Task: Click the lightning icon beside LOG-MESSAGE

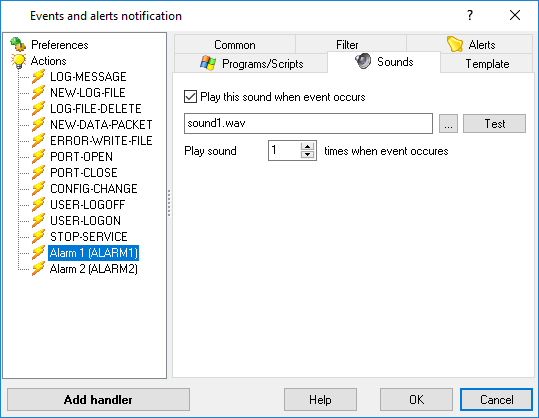Action: pyautogui.click(x=38, y=77)
